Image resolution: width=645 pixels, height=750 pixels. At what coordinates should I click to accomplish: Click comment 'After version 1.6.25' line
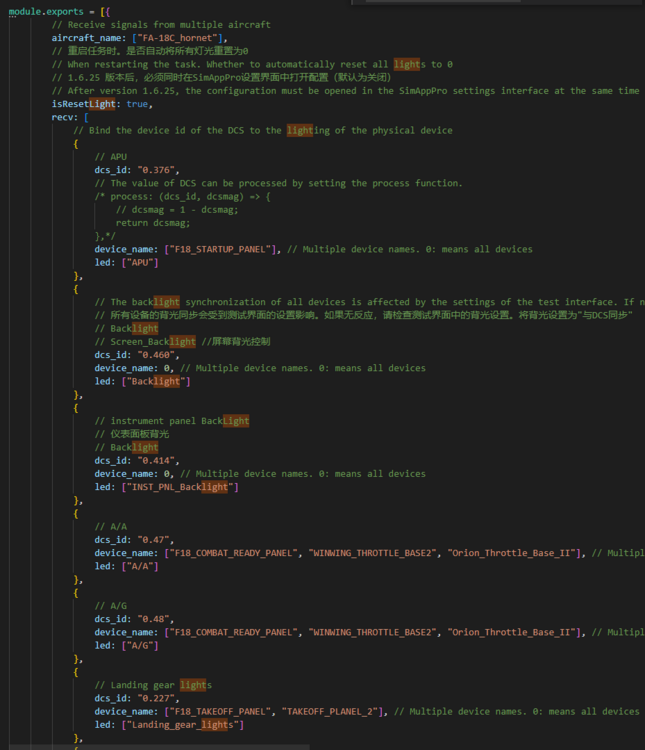tap(345, 91)
